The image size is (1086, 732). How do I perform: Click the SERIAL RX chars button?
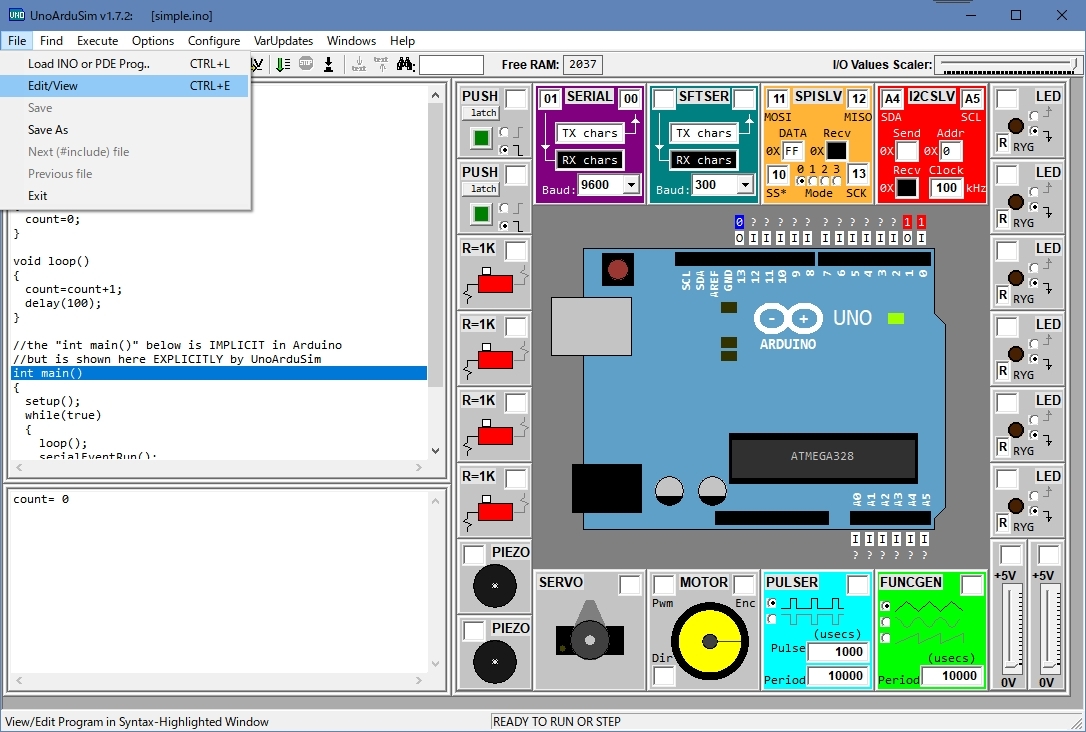pyautogui.click(x=589, y=160)
